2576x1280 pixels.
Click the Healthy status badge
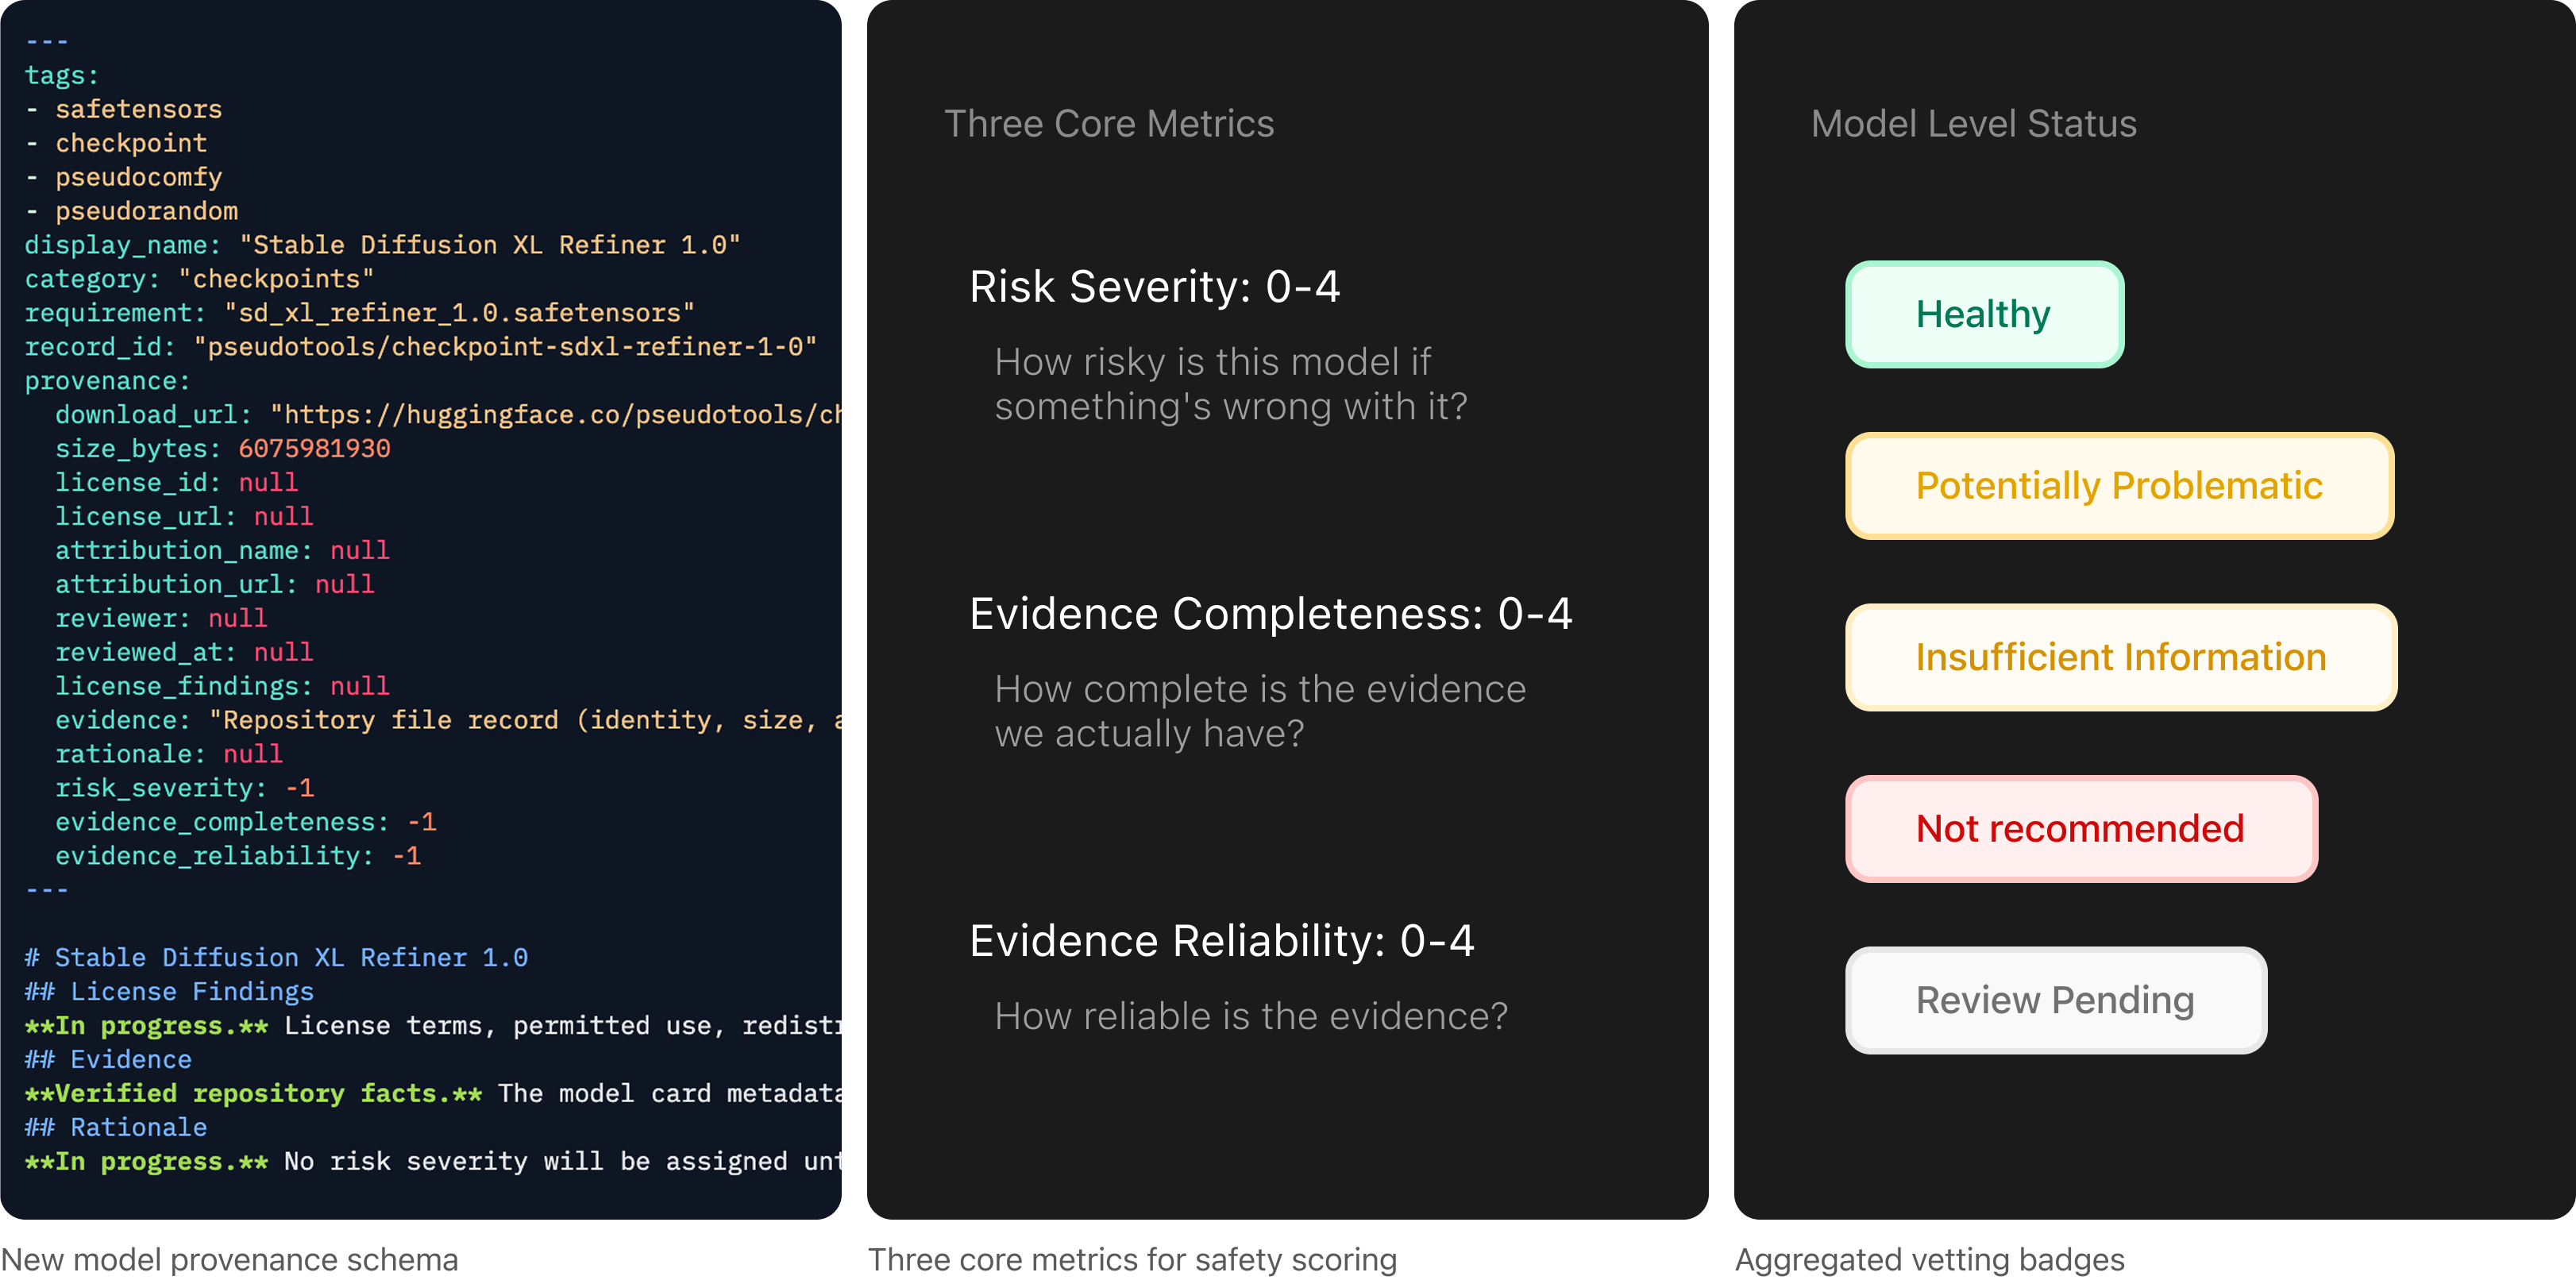pyautogui.click(x=1984, y=314)
